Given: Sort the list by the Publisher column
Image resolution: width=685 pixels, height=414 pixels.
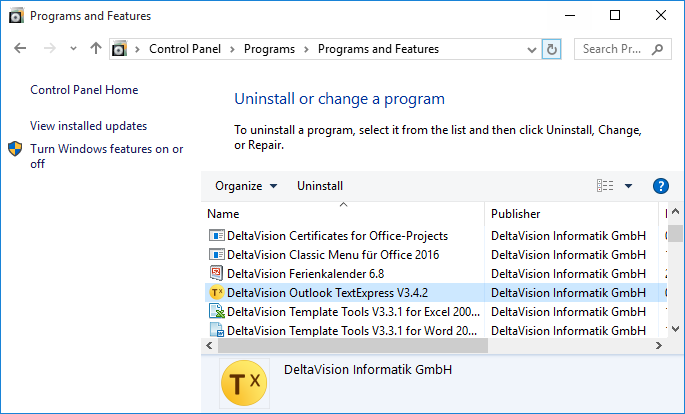Looking at the screenshot, I should tap(516, 214).
